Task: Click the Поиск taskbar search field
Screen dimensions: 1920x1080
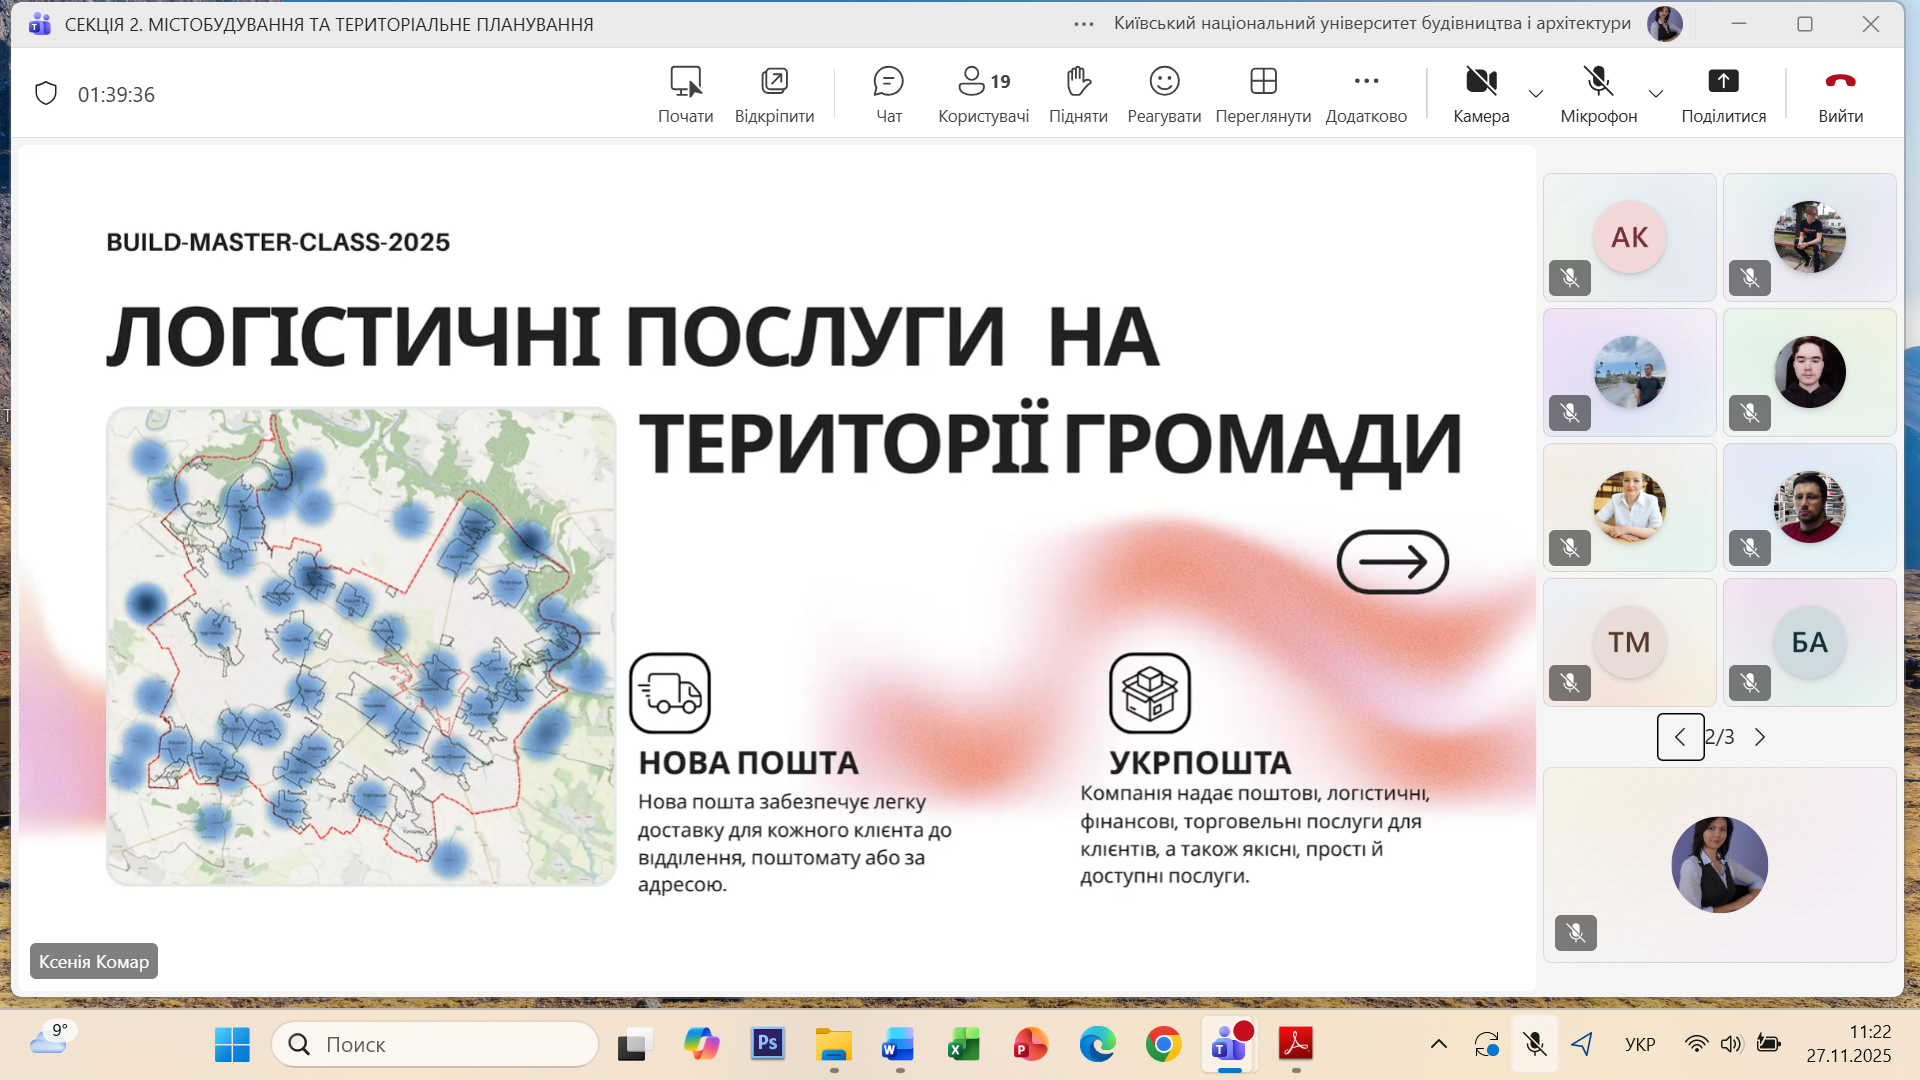Action: (x=435, y=1044)
